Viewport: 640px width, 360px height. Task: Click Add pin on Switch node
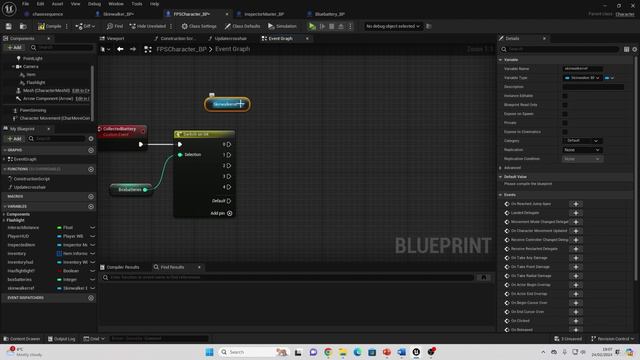click(222, 213)
